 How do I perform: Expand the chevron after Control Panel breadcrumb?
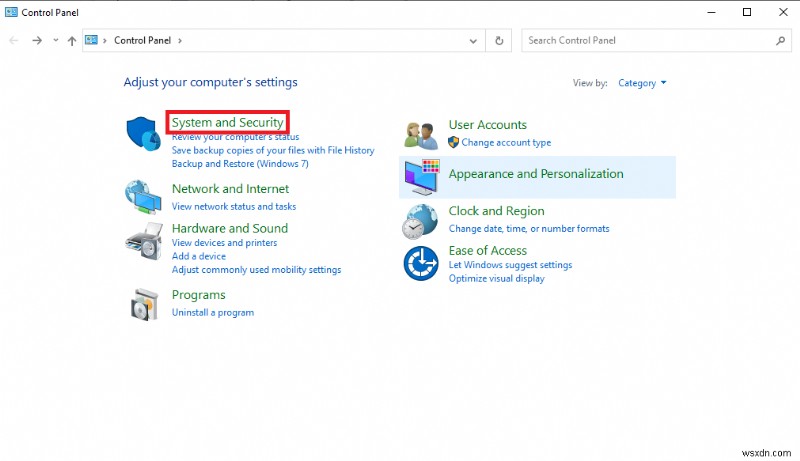(180, 40)
